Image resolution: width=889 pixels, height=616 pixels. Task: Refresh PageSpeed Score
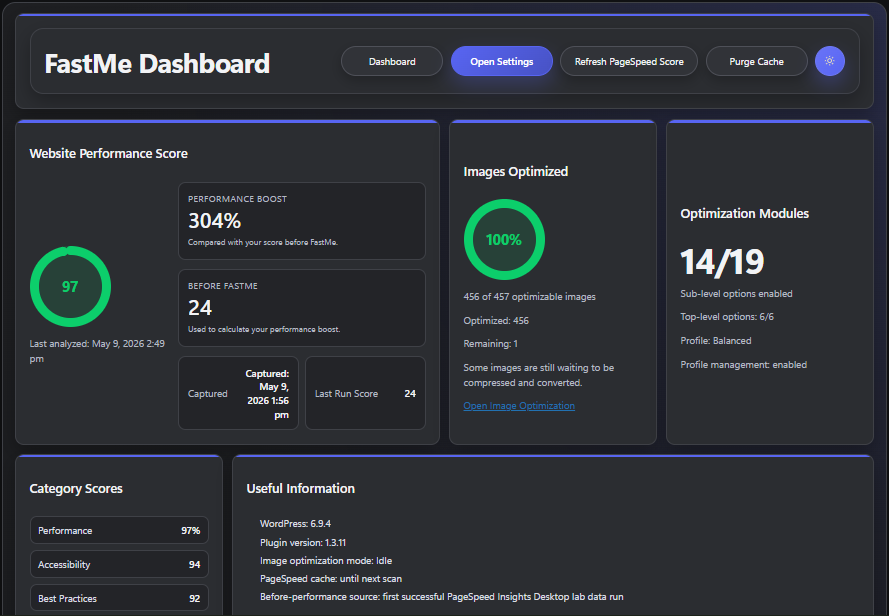tap(629, 61)
